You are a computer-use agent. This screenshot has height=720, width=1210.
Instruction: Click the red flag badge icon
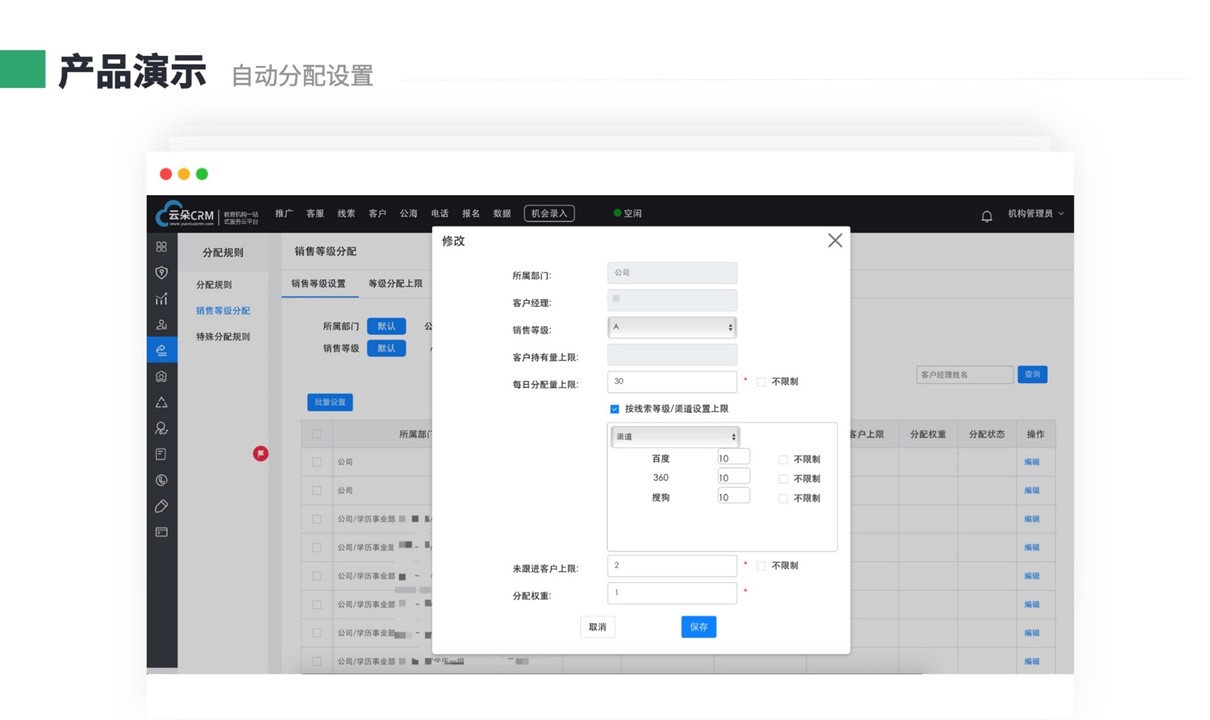261,454
